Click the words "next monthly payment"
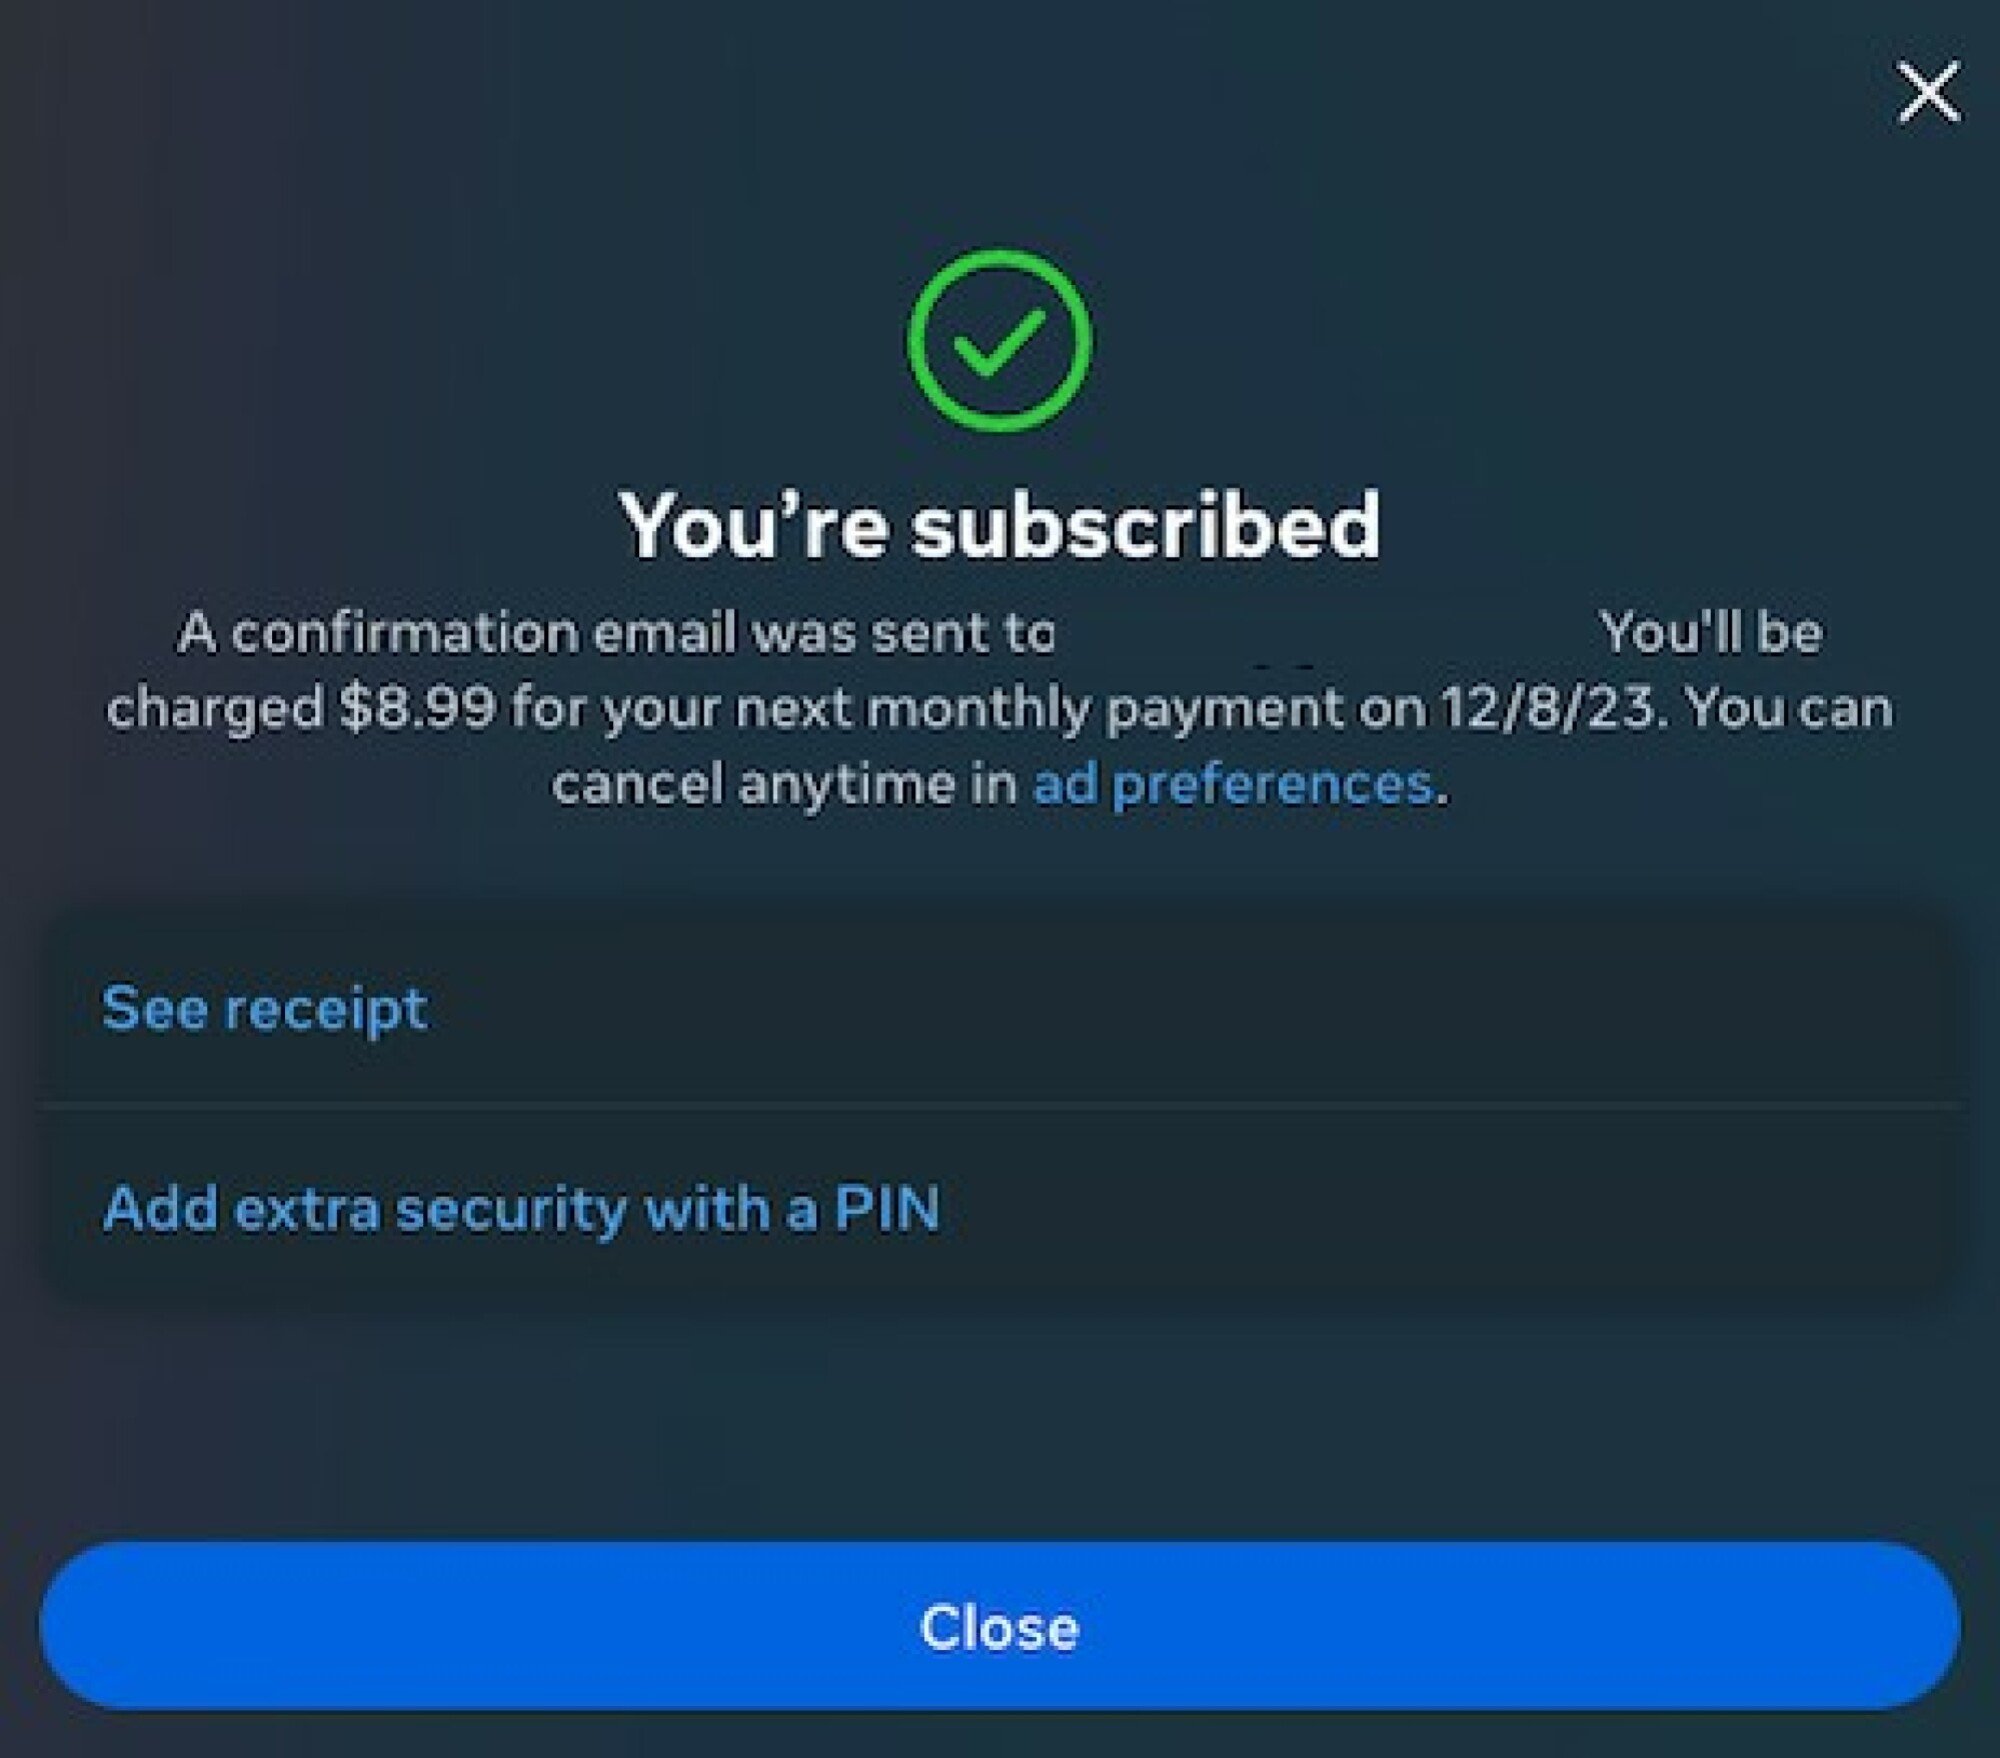2000x1758 pixels. coord(1038,710)
